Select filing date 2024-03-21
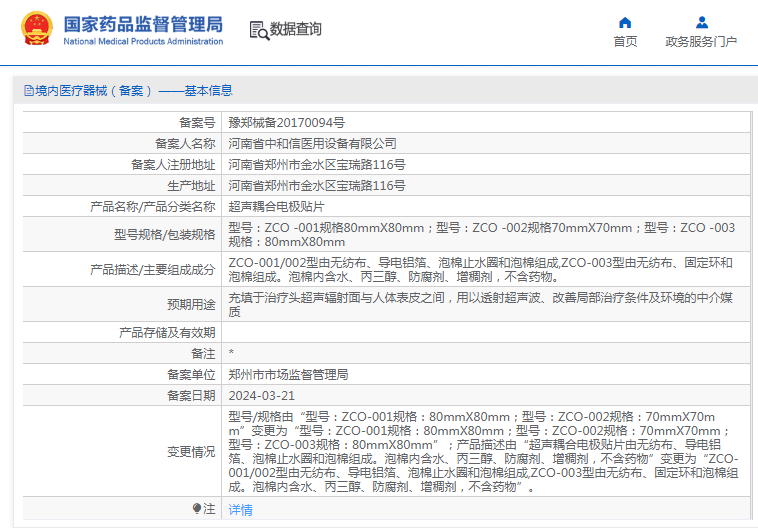Viewport: 758px width, 528px height. (262, 396)
